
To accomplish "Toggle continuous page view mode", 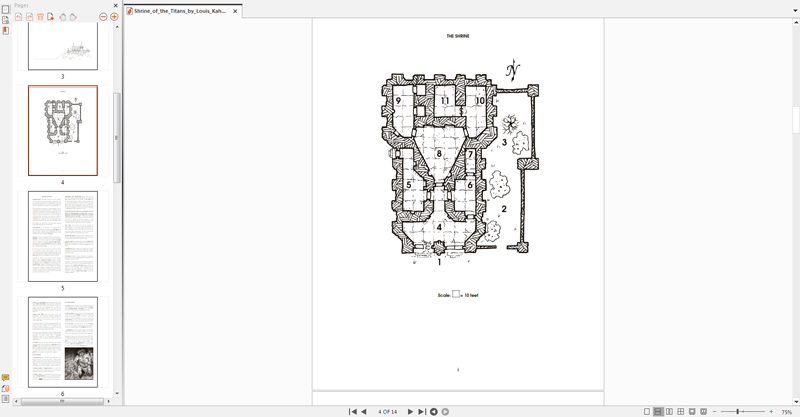I will point(658,412).
